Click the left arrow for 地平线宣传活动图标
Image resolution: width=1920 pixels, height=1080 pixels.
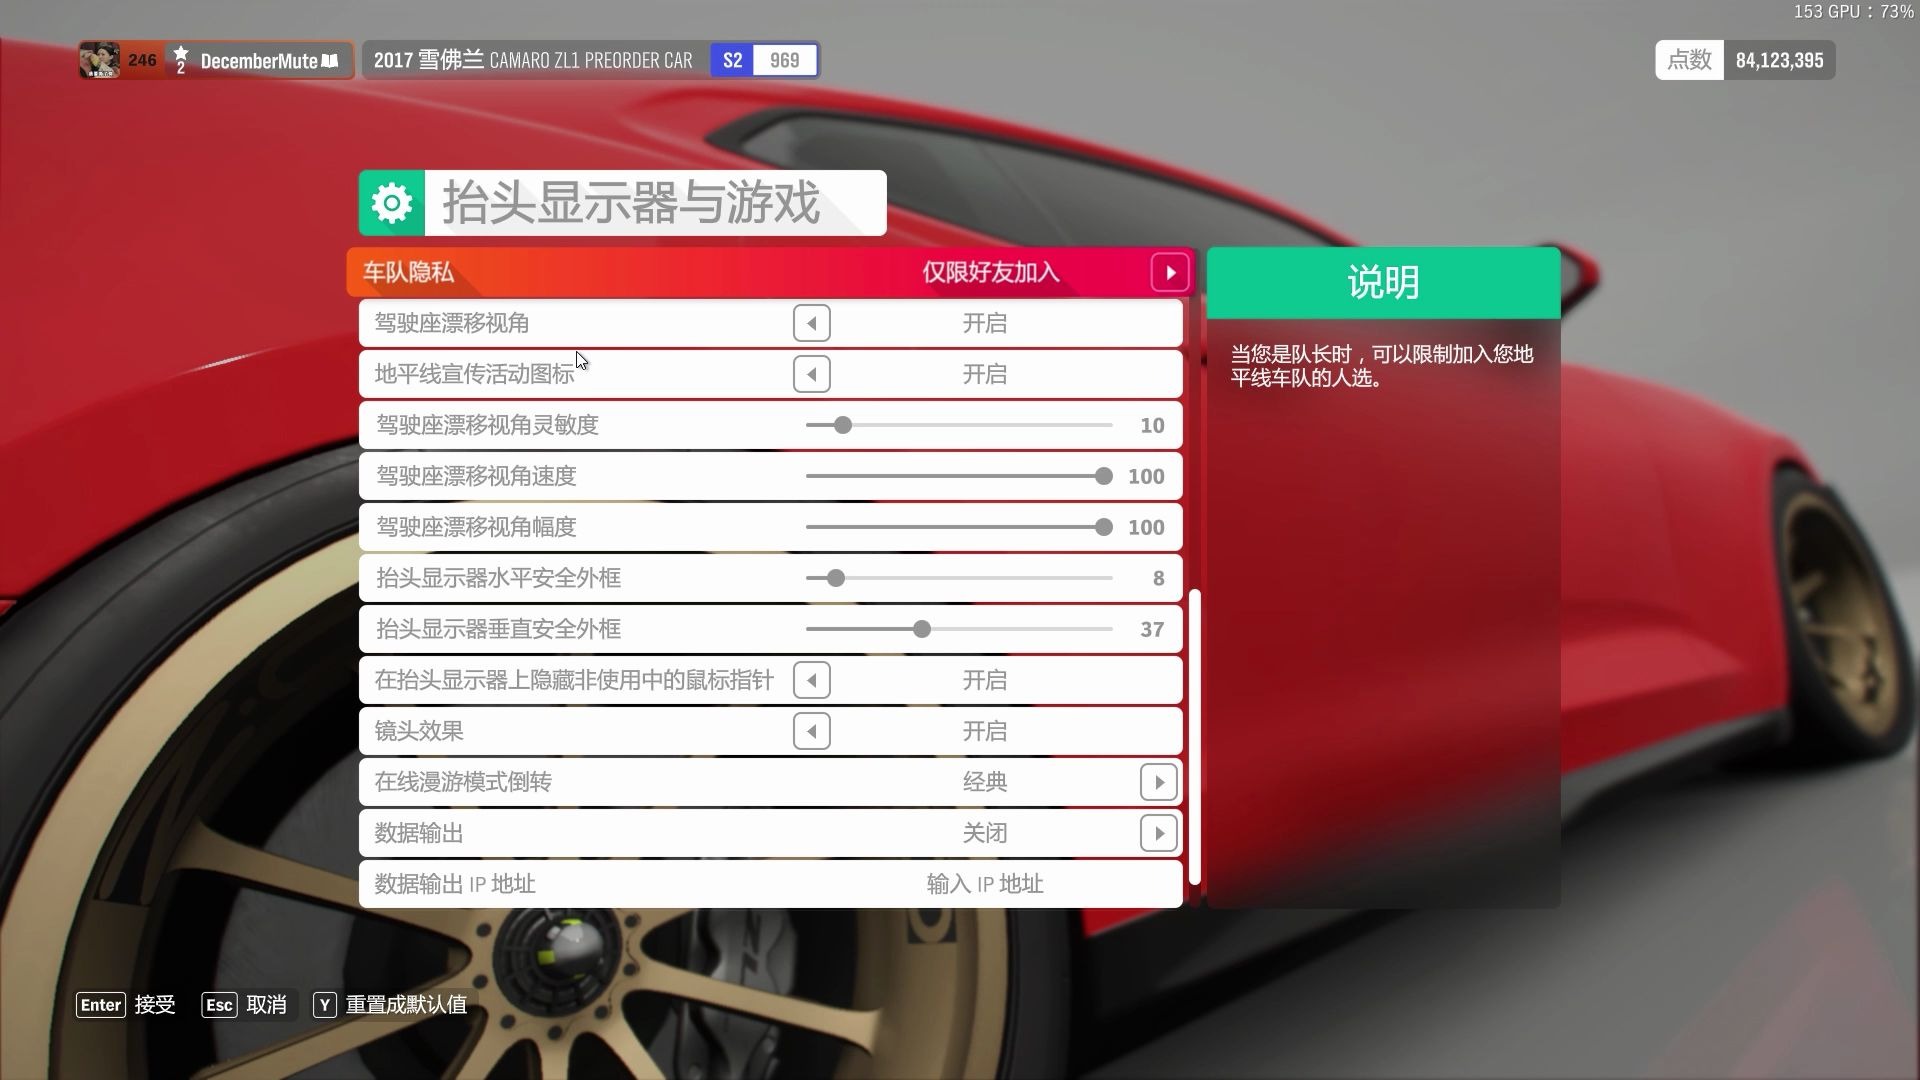pyautogui.click(x=811, y=374)
